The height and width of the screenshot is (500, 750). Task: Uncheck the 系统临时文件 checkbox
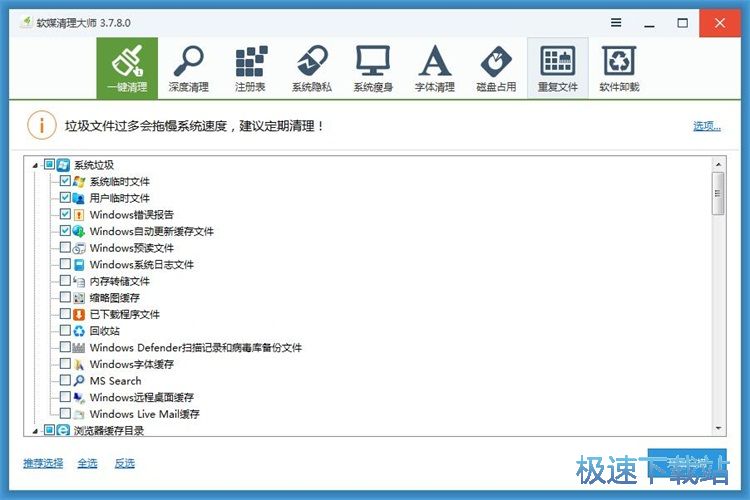point(65,181)
